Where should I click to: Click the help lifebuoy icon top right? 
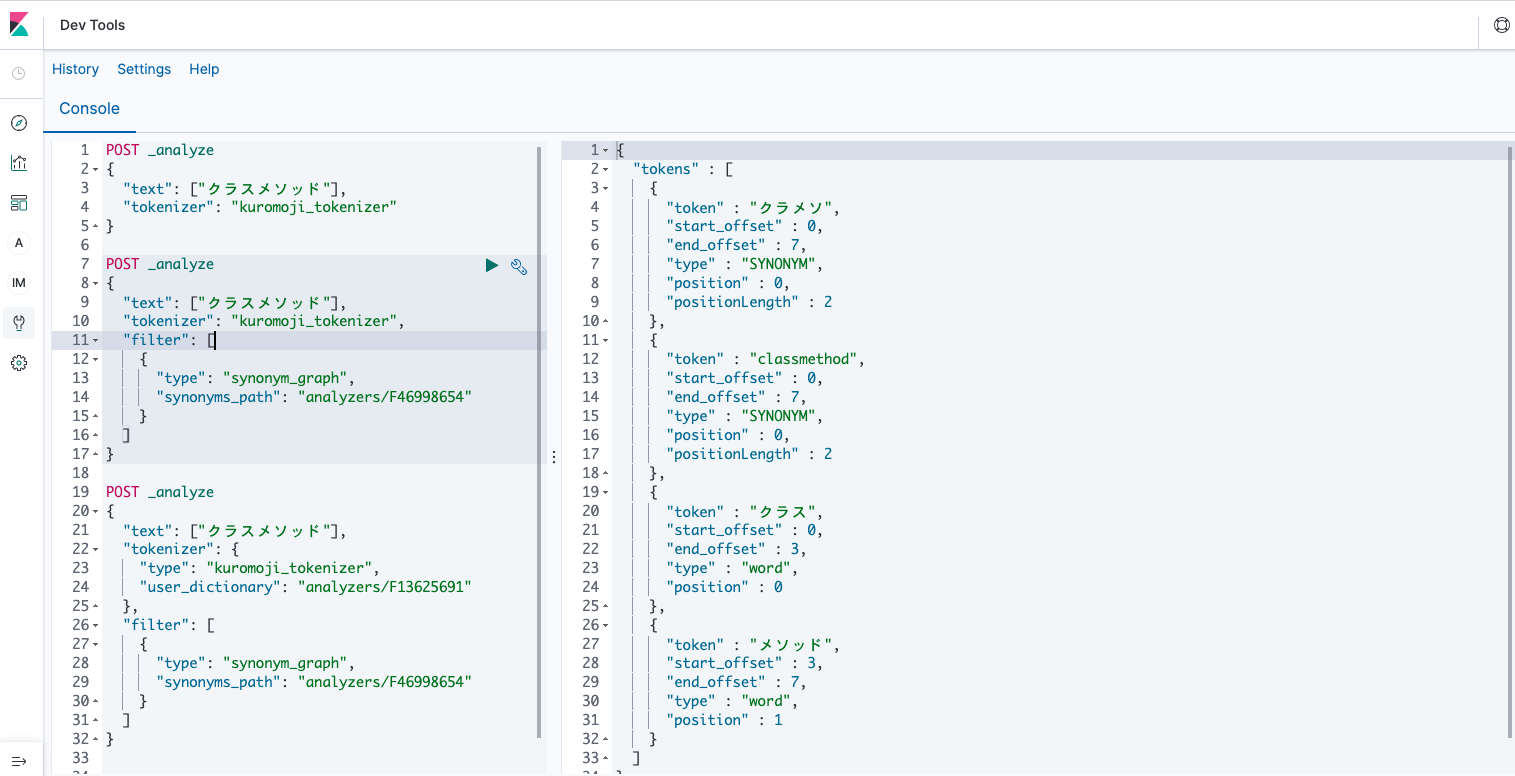tap(1501, 25)
